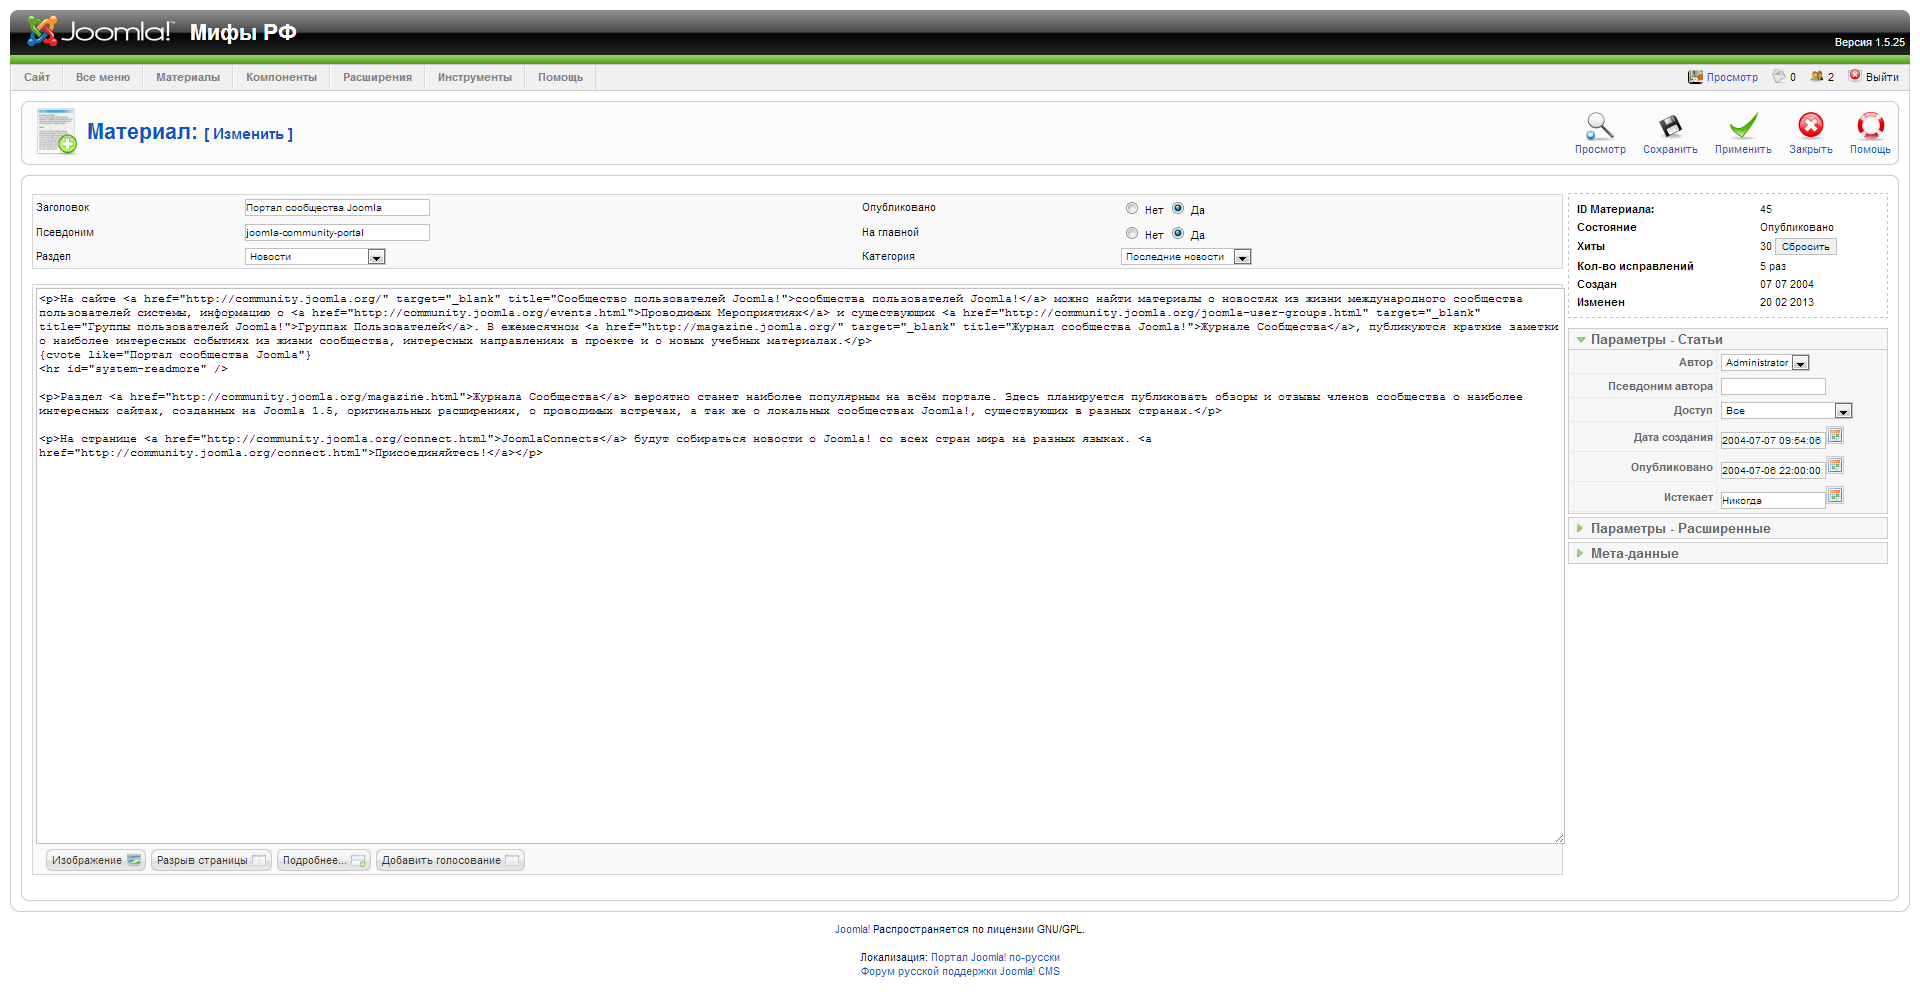Screen dimensions: 1920x996
Task: Reset hits with Сбросить button
Action: 1805,247
